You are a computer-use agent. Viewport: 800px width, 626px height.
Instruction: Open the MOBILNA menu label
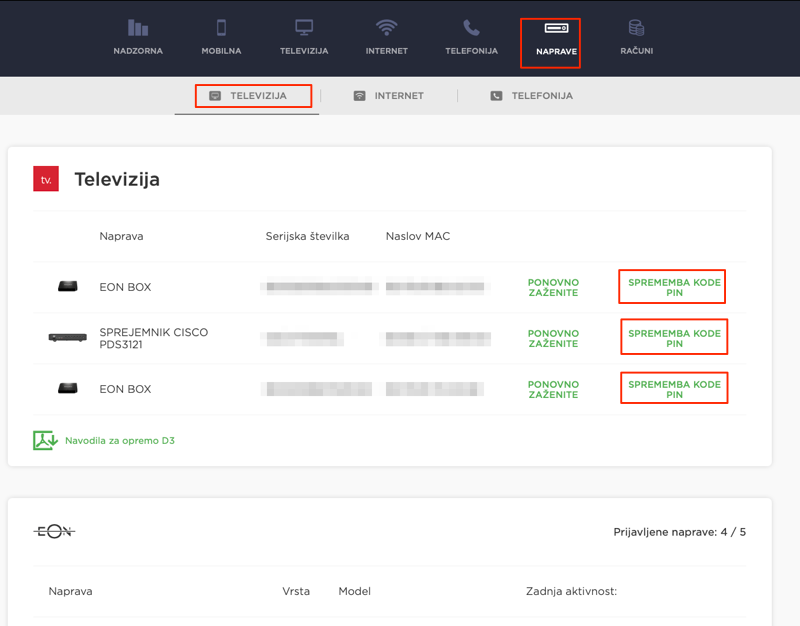coord(221,51)
